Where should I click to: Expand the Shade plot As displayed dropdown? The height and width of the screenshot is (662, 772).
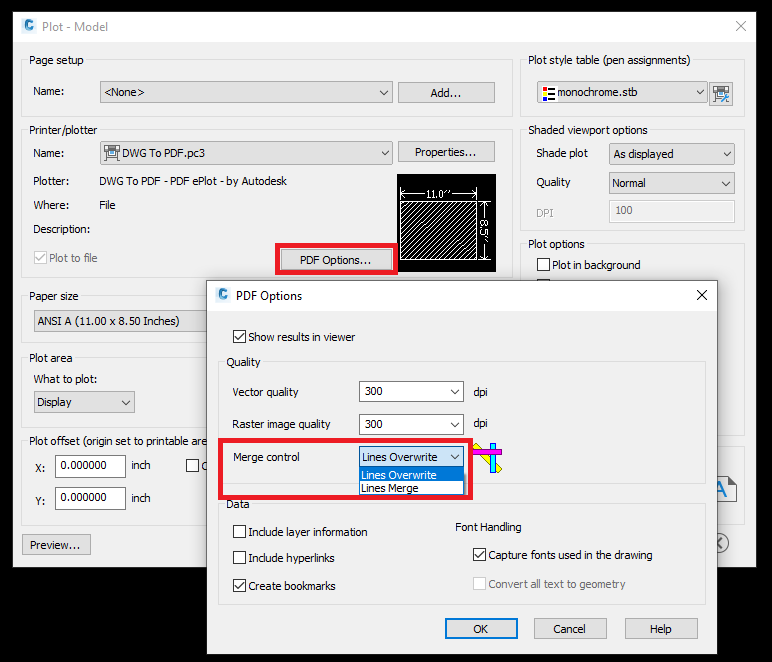click(x=672, y=154)
